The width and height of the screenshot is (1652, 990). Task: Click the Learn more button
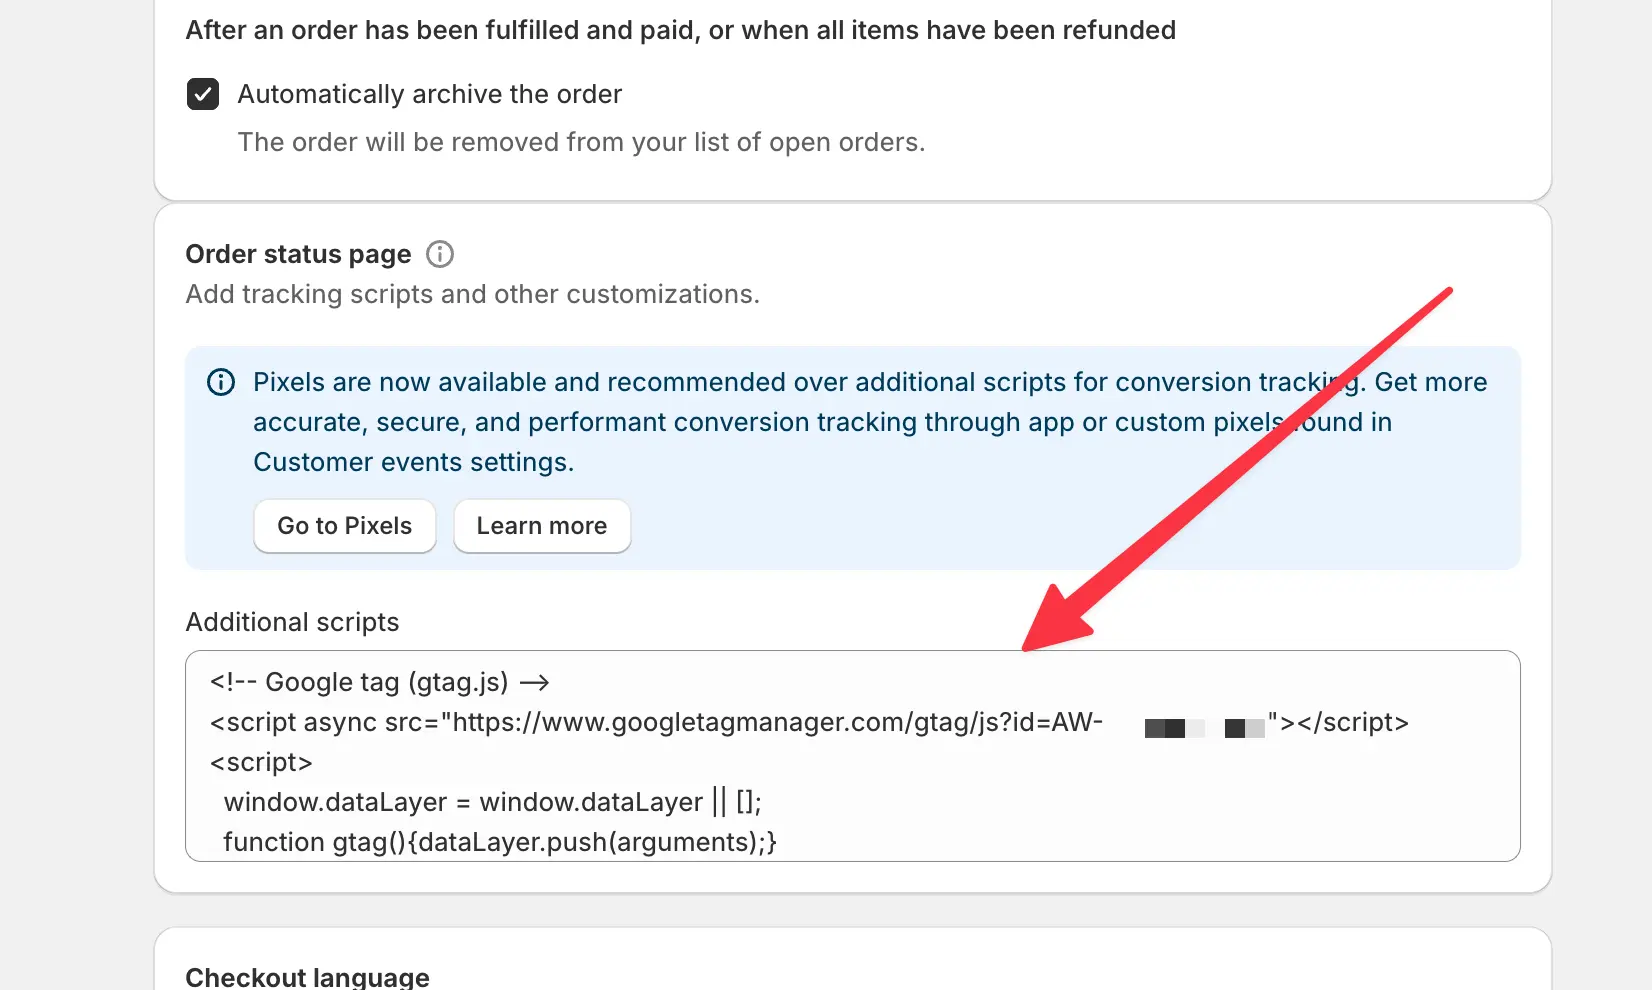click(x=542, y=526)
